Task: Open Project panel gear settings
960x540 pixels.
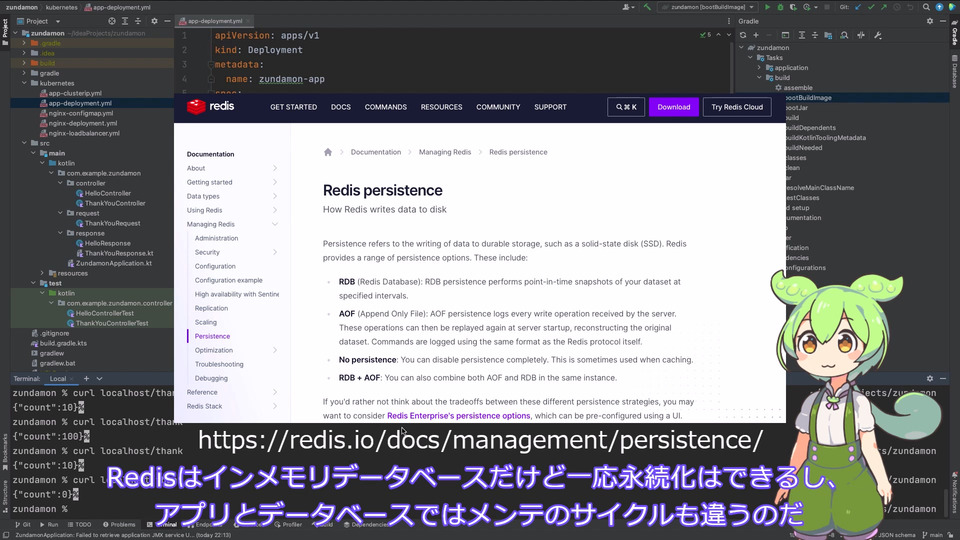Action: point(154,21)
